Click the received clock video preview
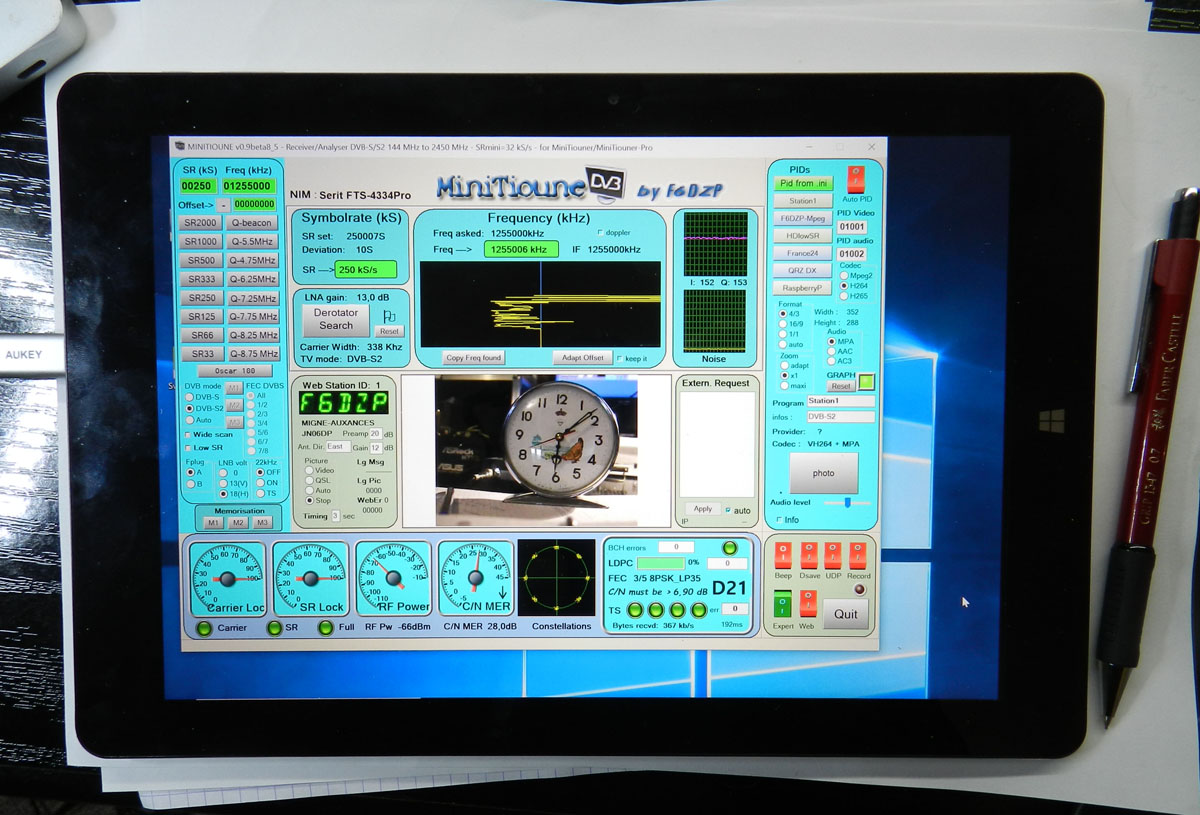 (537, 451)
